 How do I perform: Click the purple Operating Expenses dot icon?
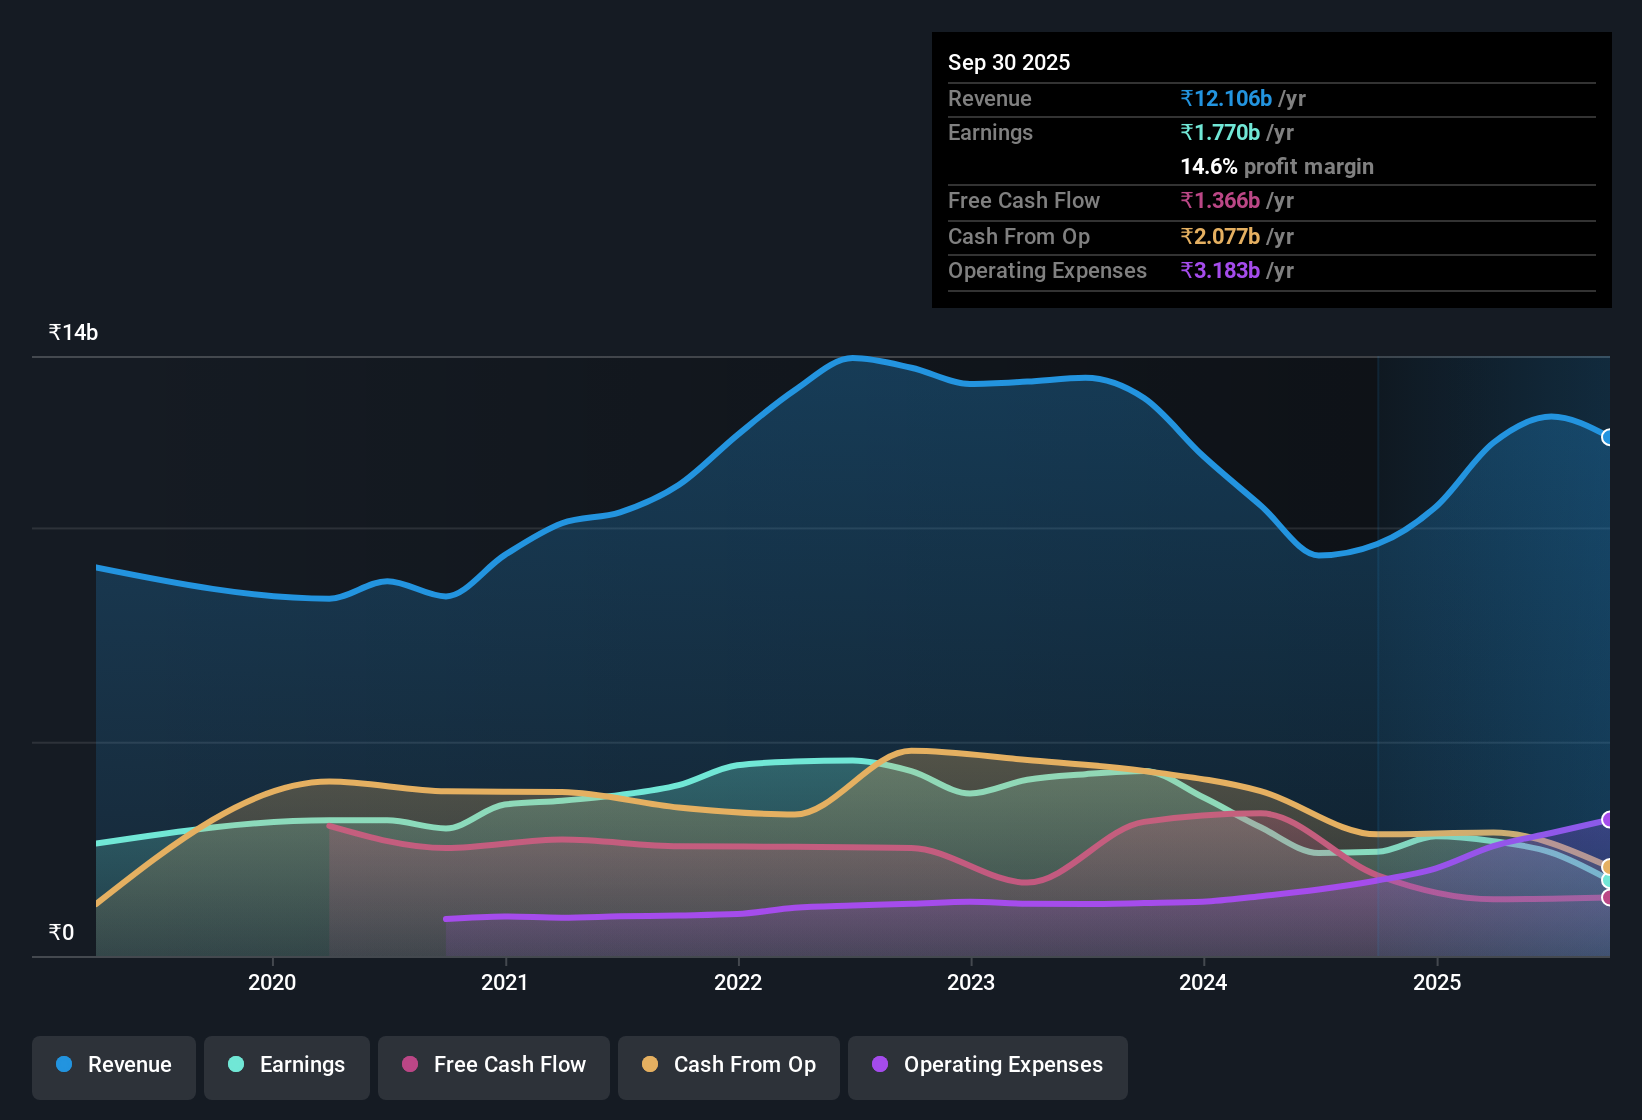[x=880, y=1065]
